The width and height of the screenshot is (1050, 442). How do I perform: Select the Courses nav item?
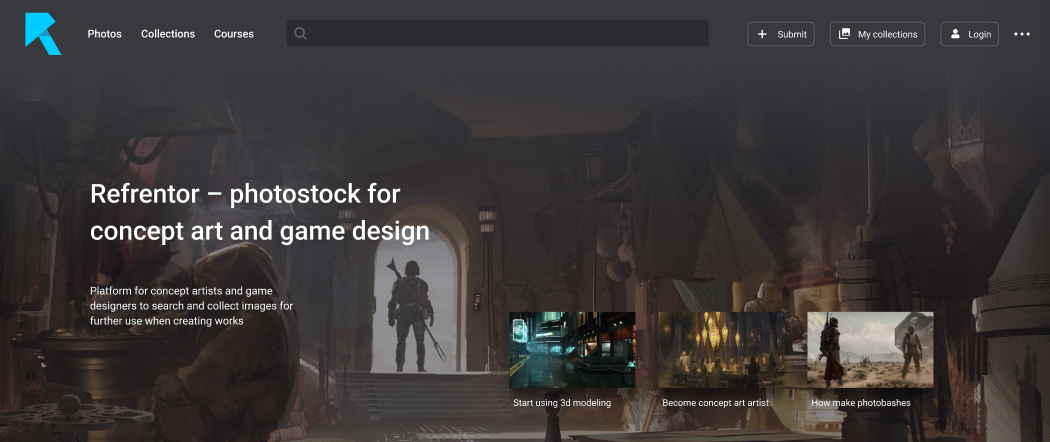click(234, 34)
